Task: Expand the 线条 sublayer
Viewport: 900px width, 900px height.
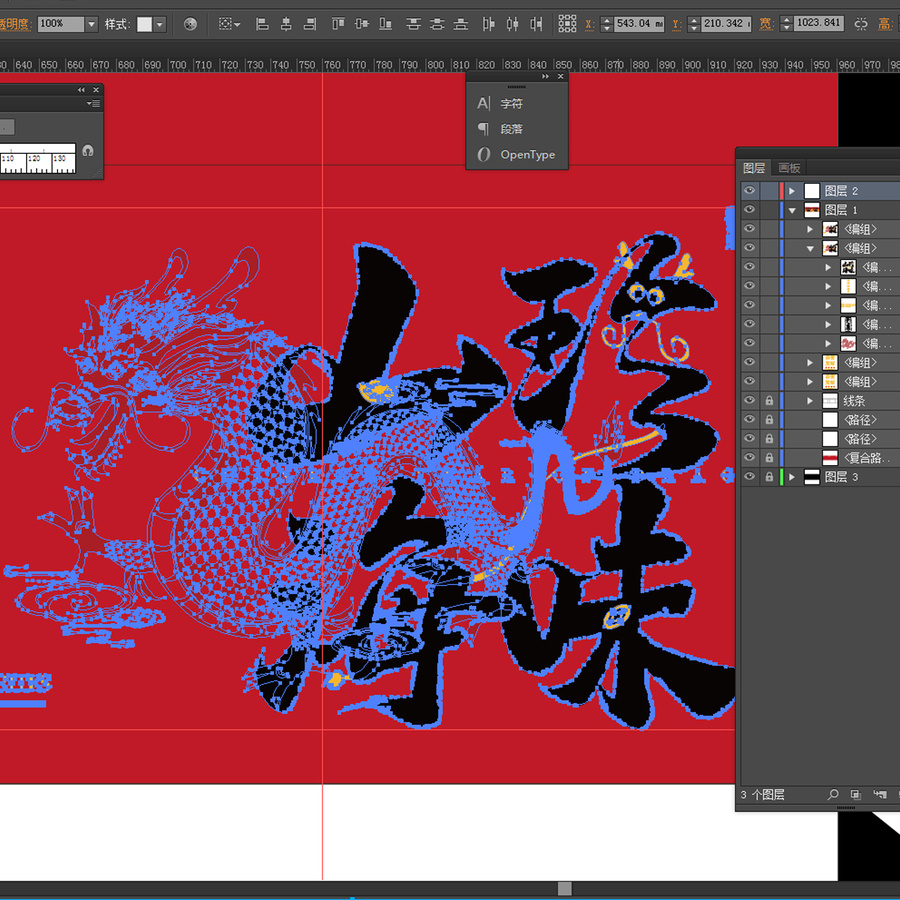Action: pos(810,401)
